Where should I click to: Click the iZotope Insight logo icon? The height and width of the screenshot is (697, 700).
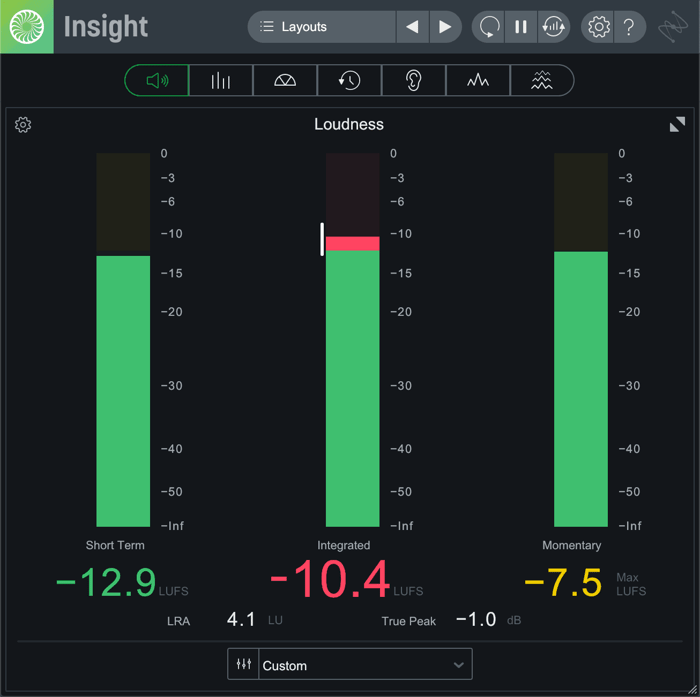point(27,27)
